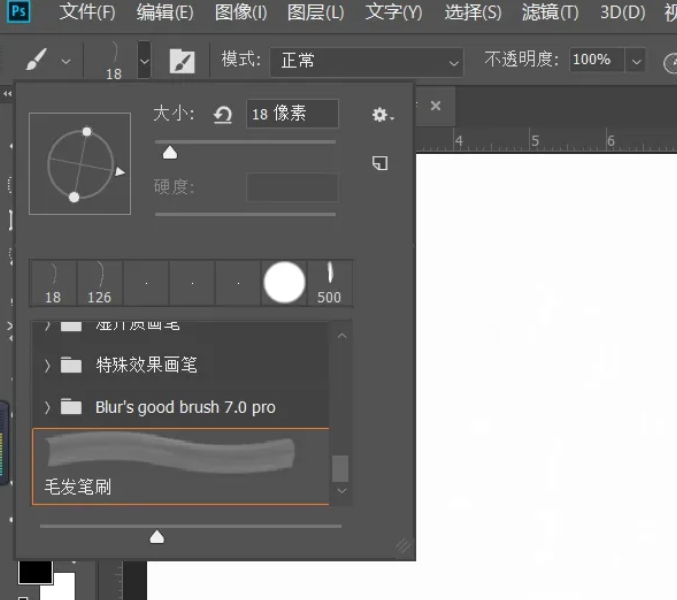Open the opacity 不透明度 dropdown arrow
Screen dimensions: 677x600
click(x=636, y=61)
